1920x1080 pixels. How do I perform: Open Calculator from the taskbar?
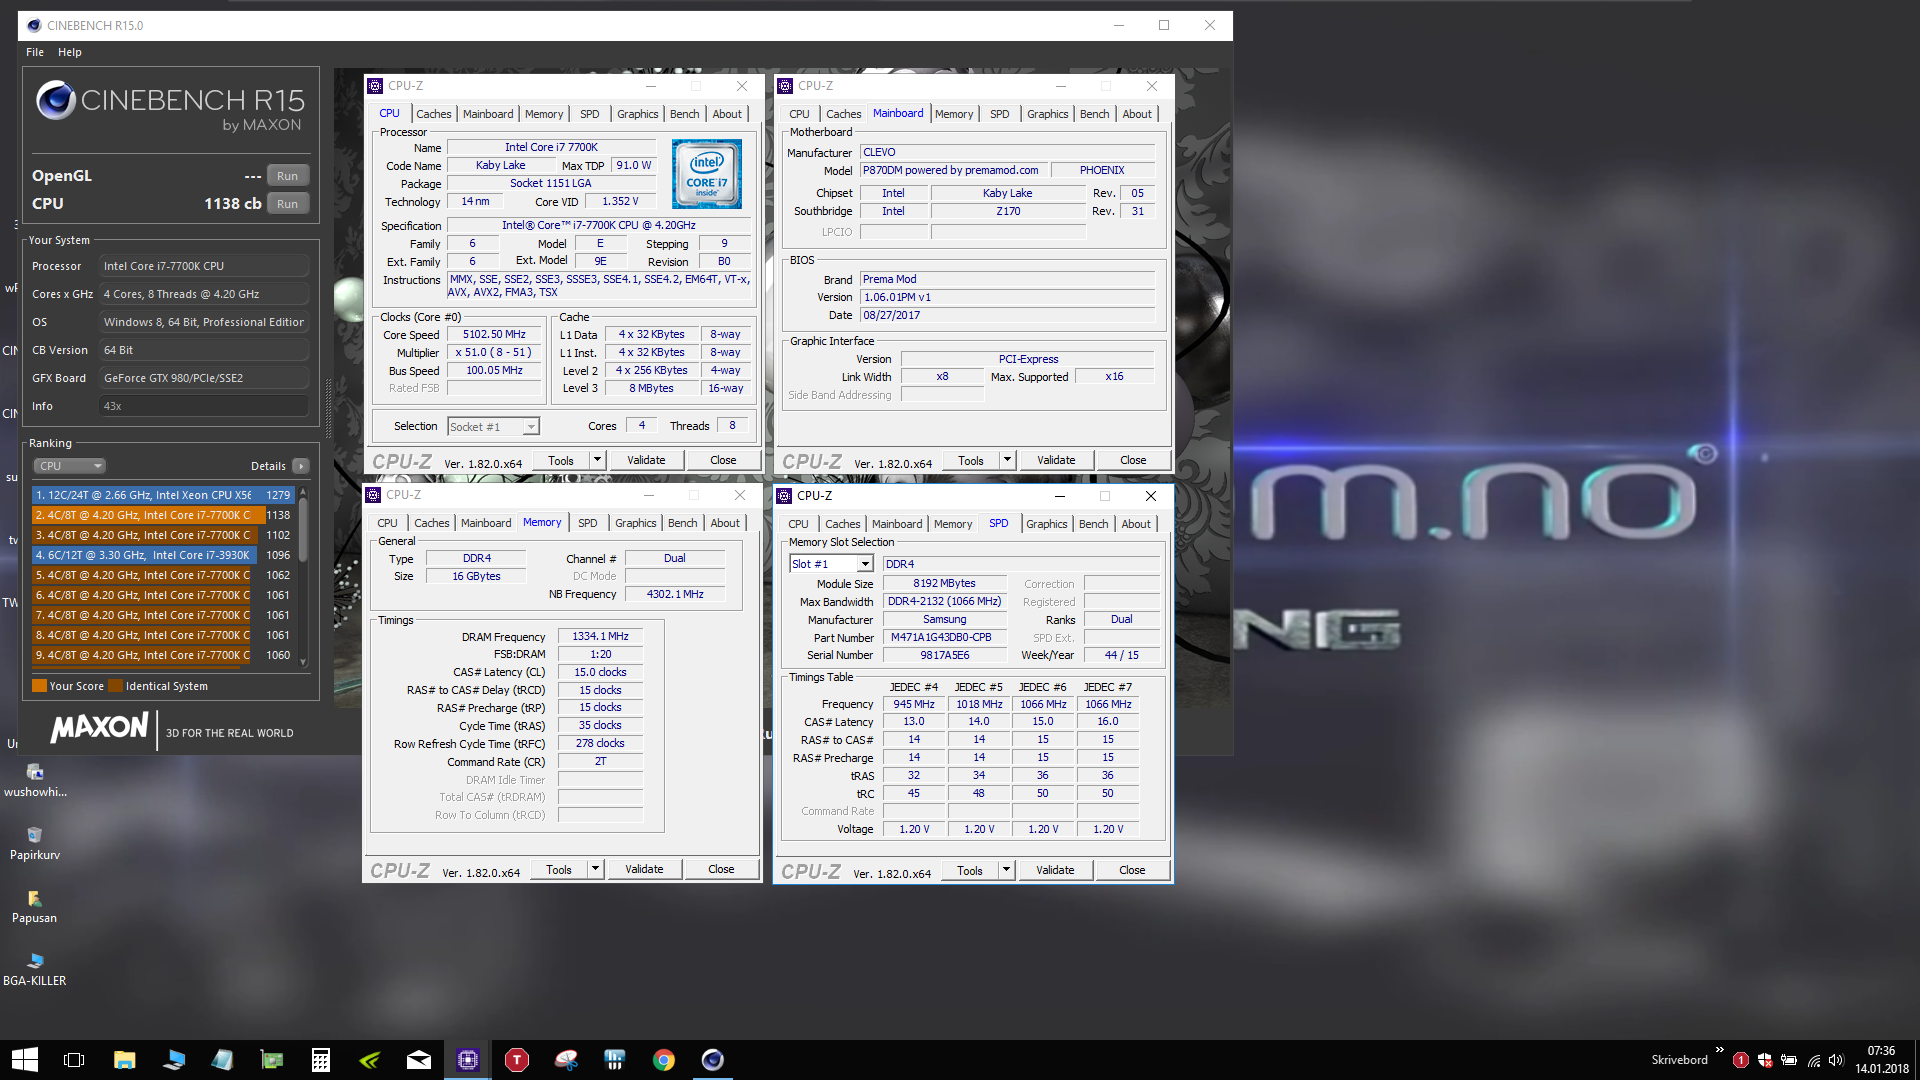click(321, 1060)
